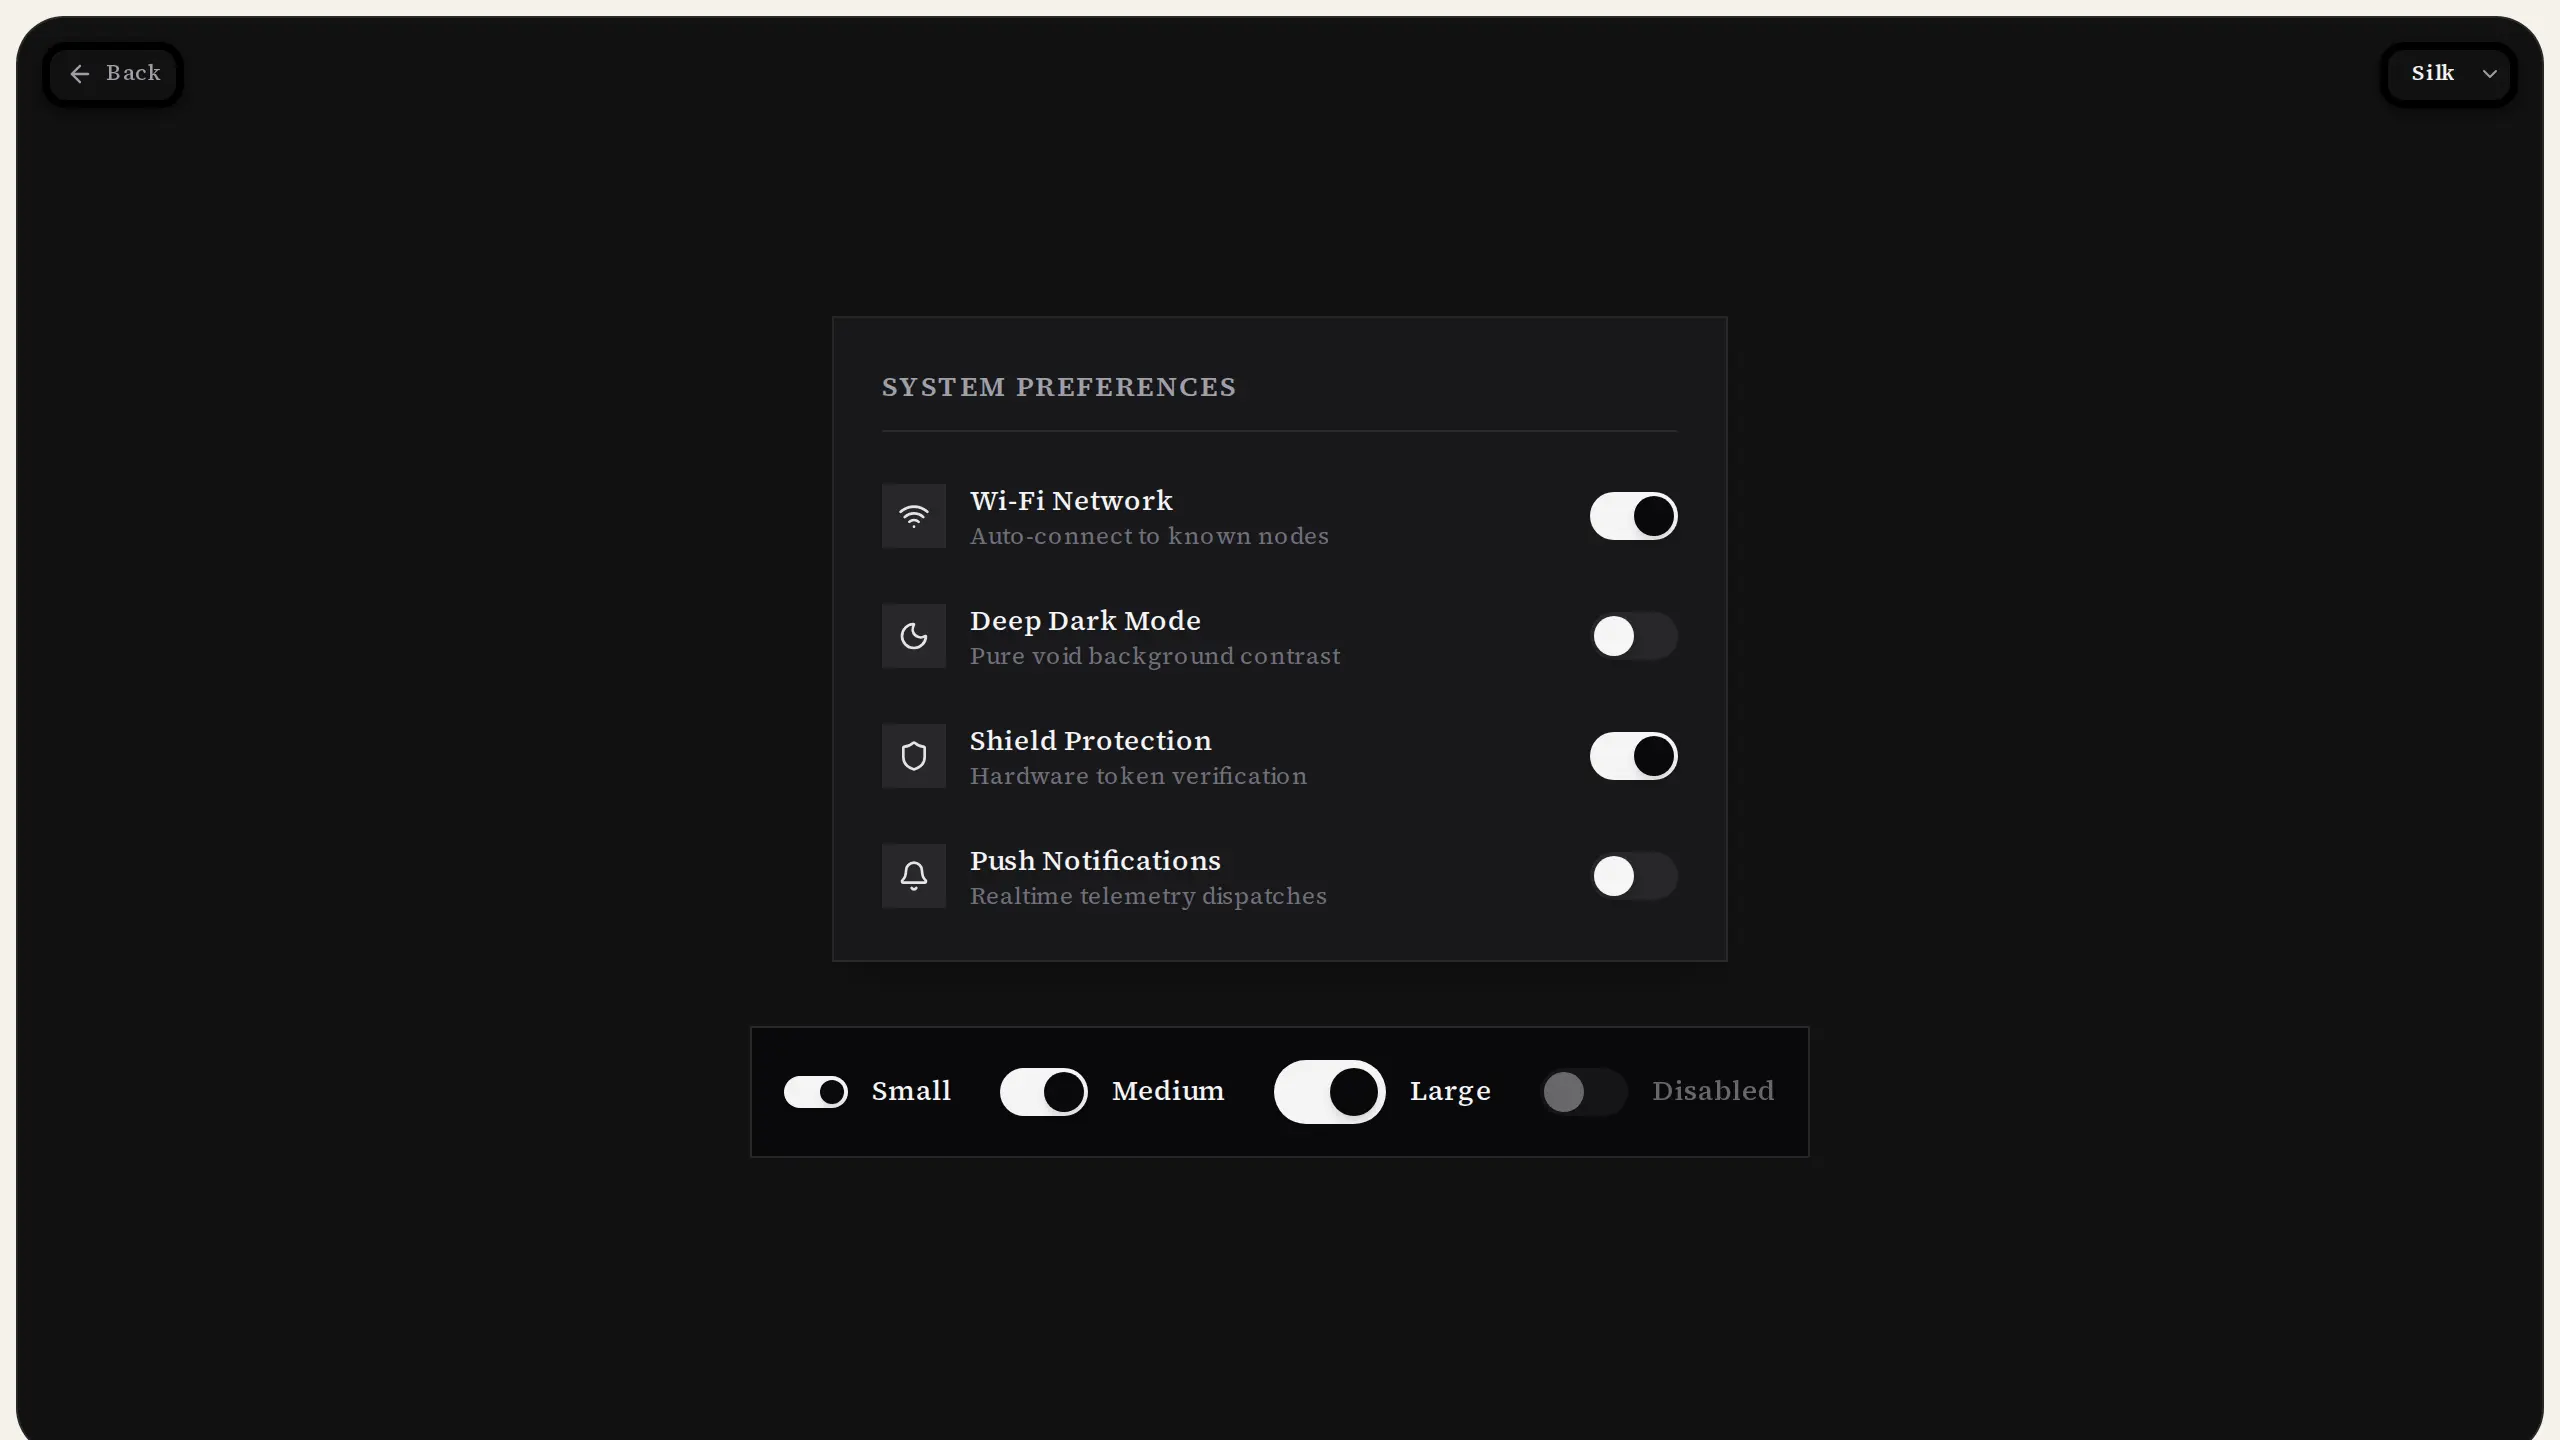The height and width of the screenshot is (1440, 2560).
Task: Open the Silk theme dropdown
Action: [x=2449, y=74]
